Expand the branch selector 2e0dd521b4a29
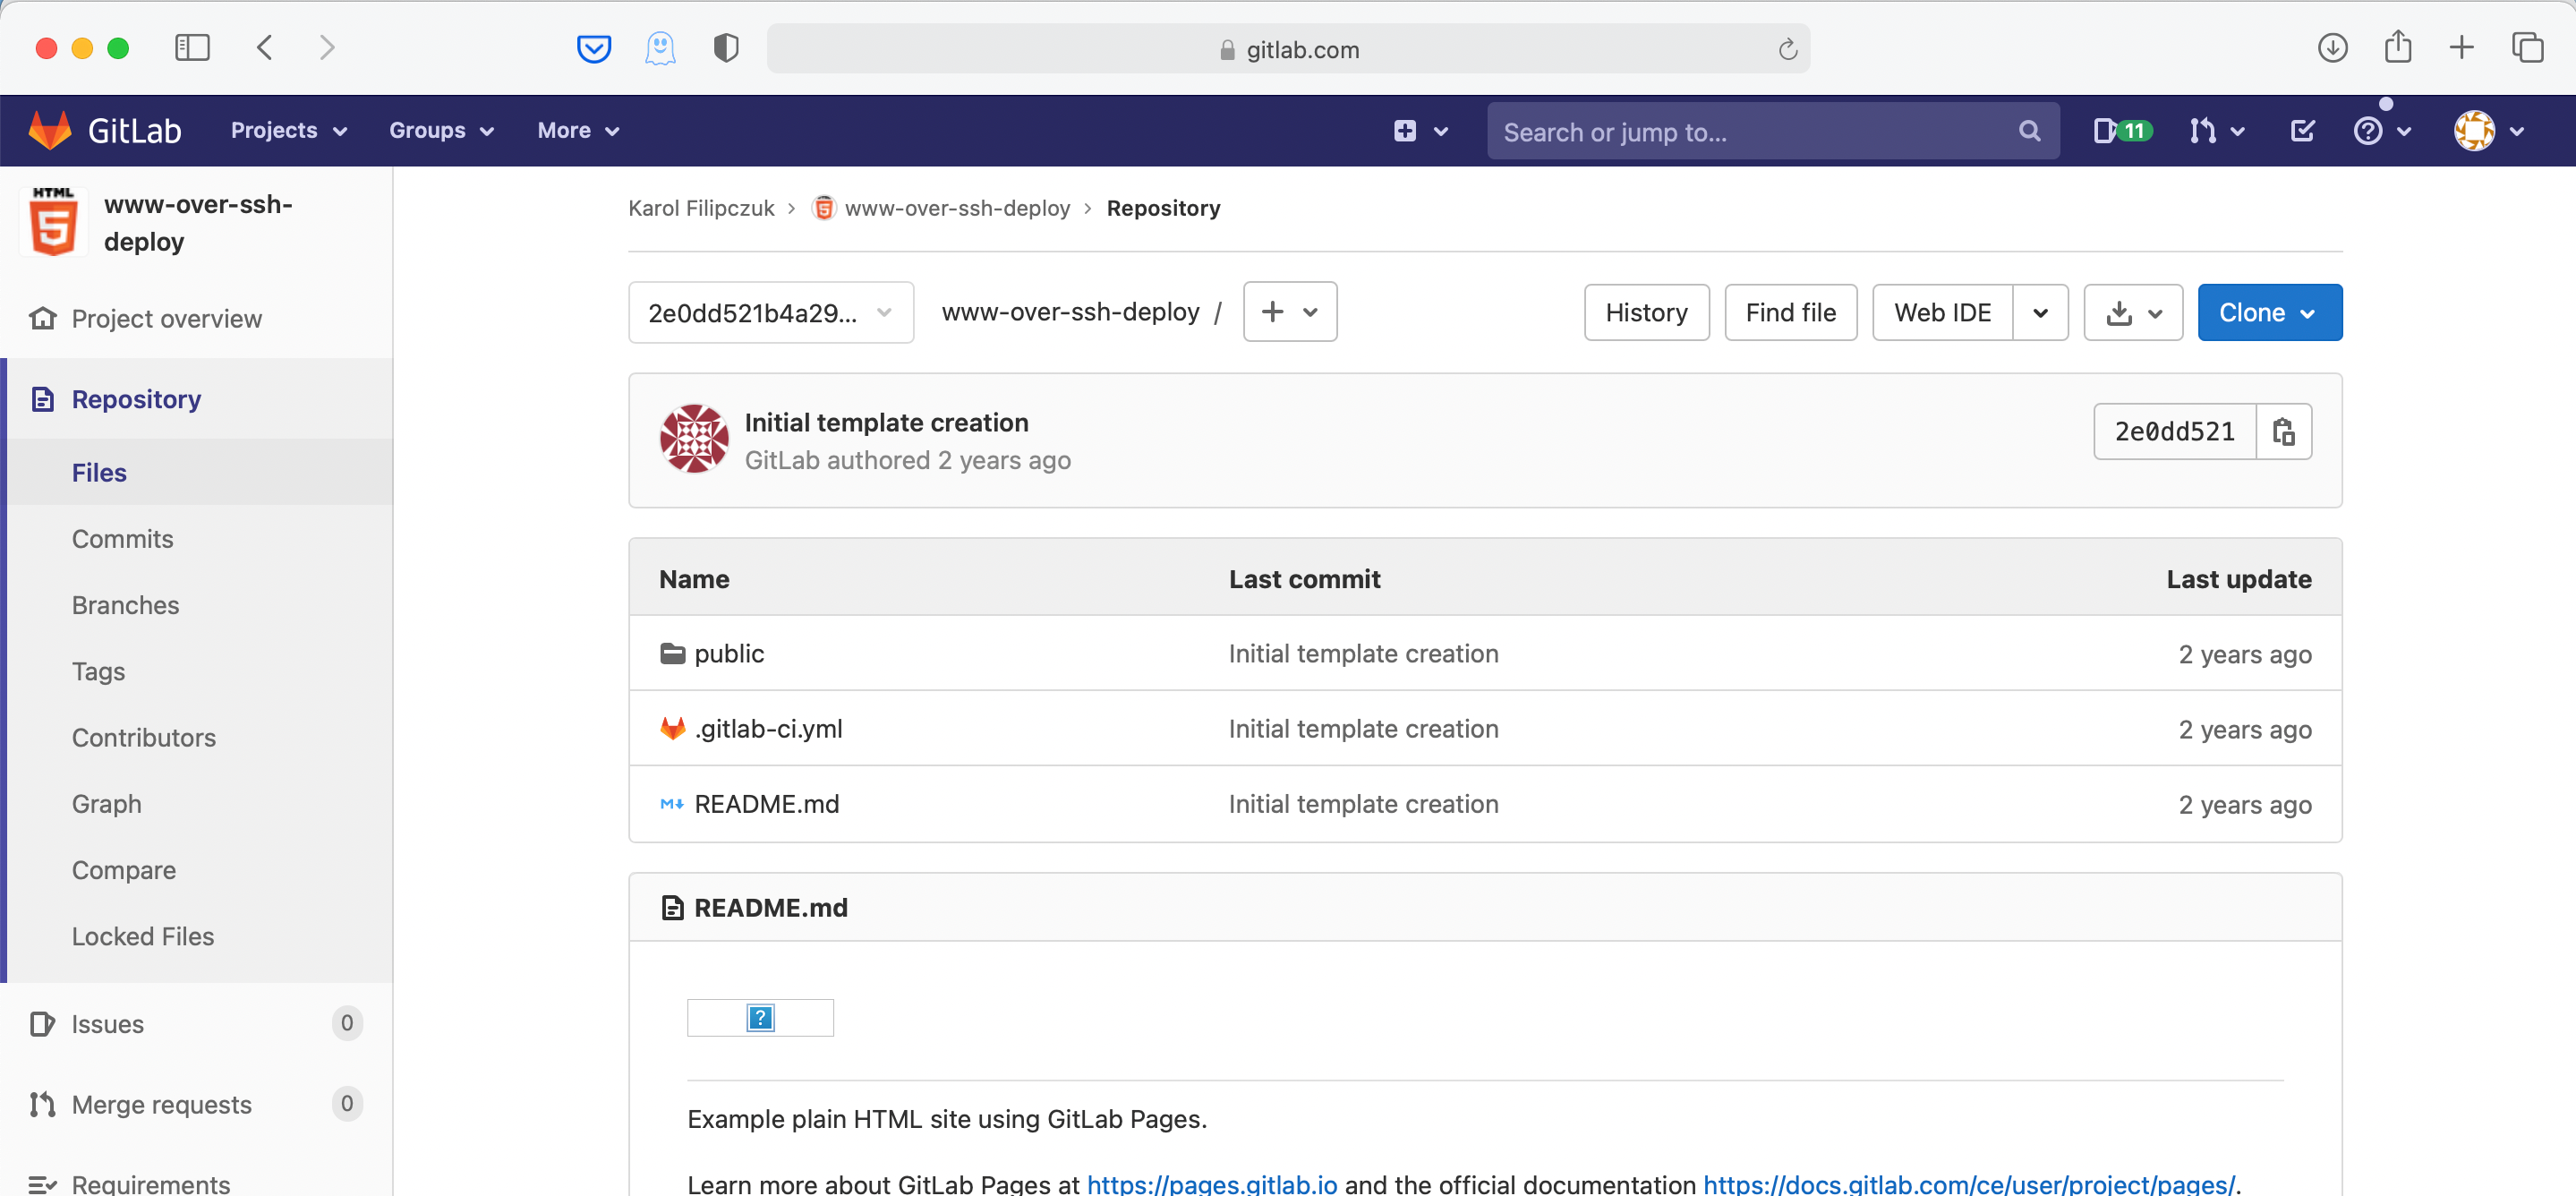Viewport: 2576px width, 1196px height. (770, 313)
